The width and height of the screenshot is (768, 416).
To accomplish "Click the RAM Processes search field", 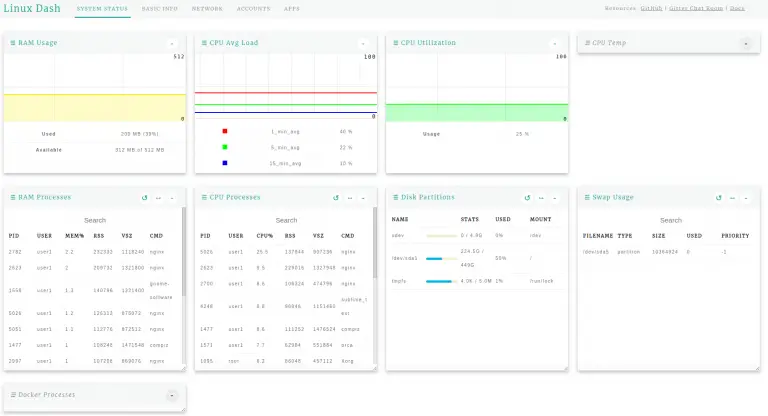I will tap(95, 220).
